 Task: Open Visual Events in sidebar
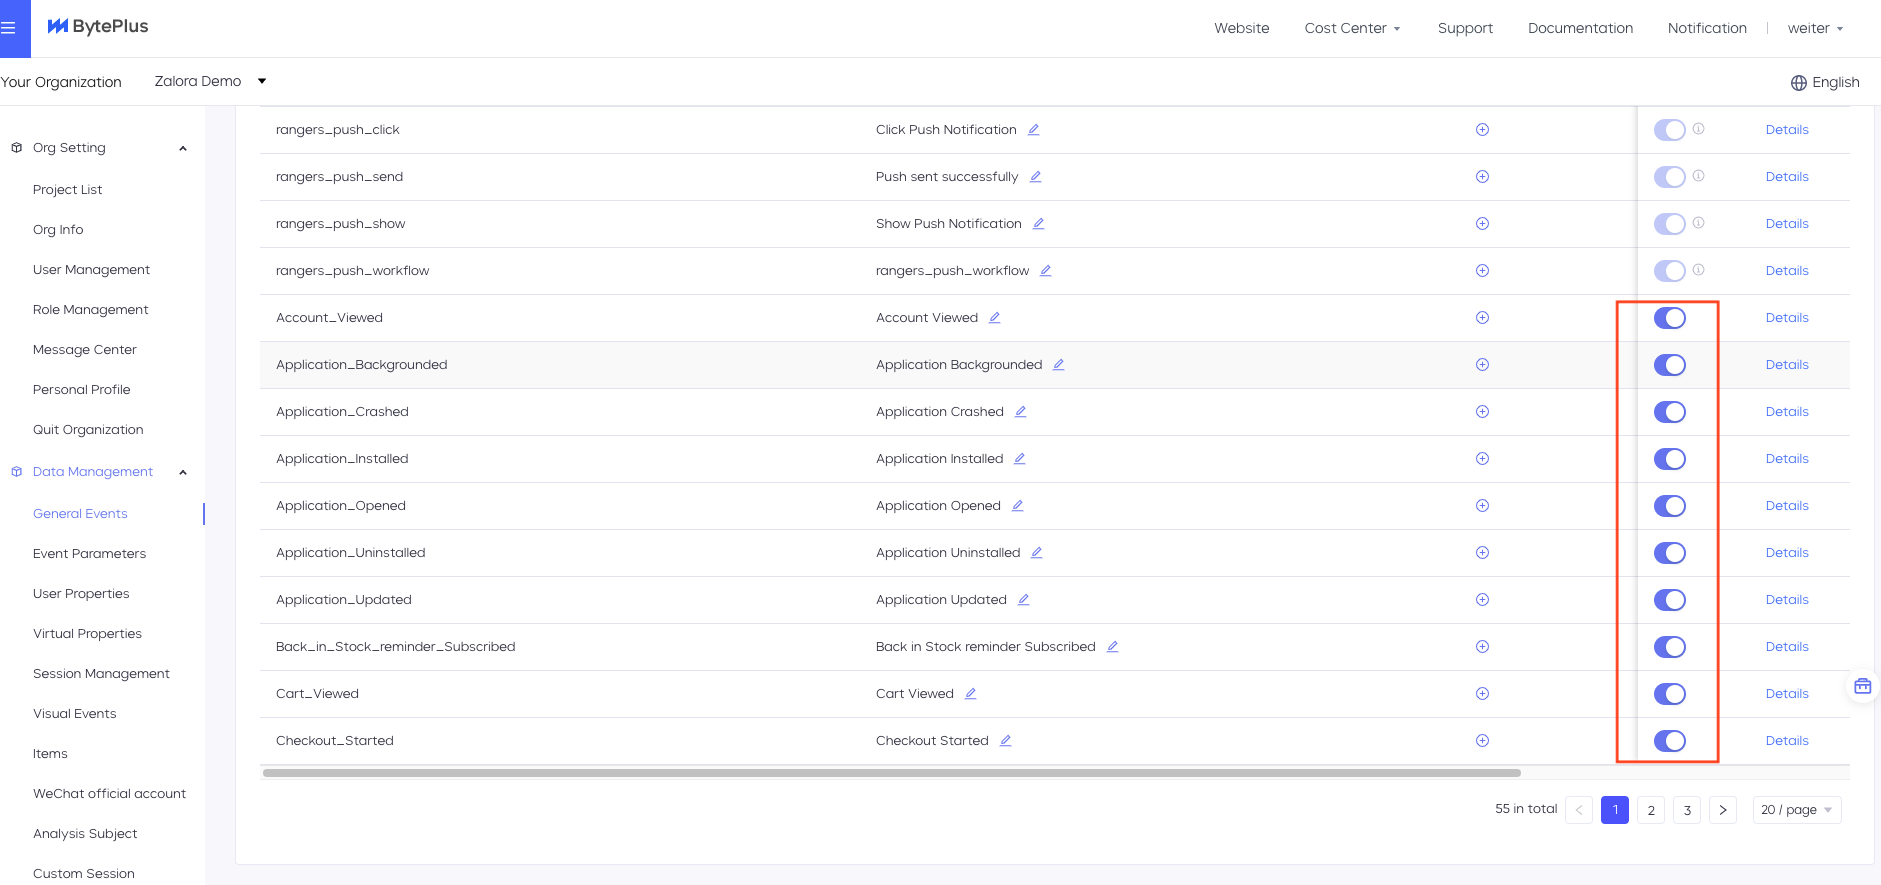(74, 714)
